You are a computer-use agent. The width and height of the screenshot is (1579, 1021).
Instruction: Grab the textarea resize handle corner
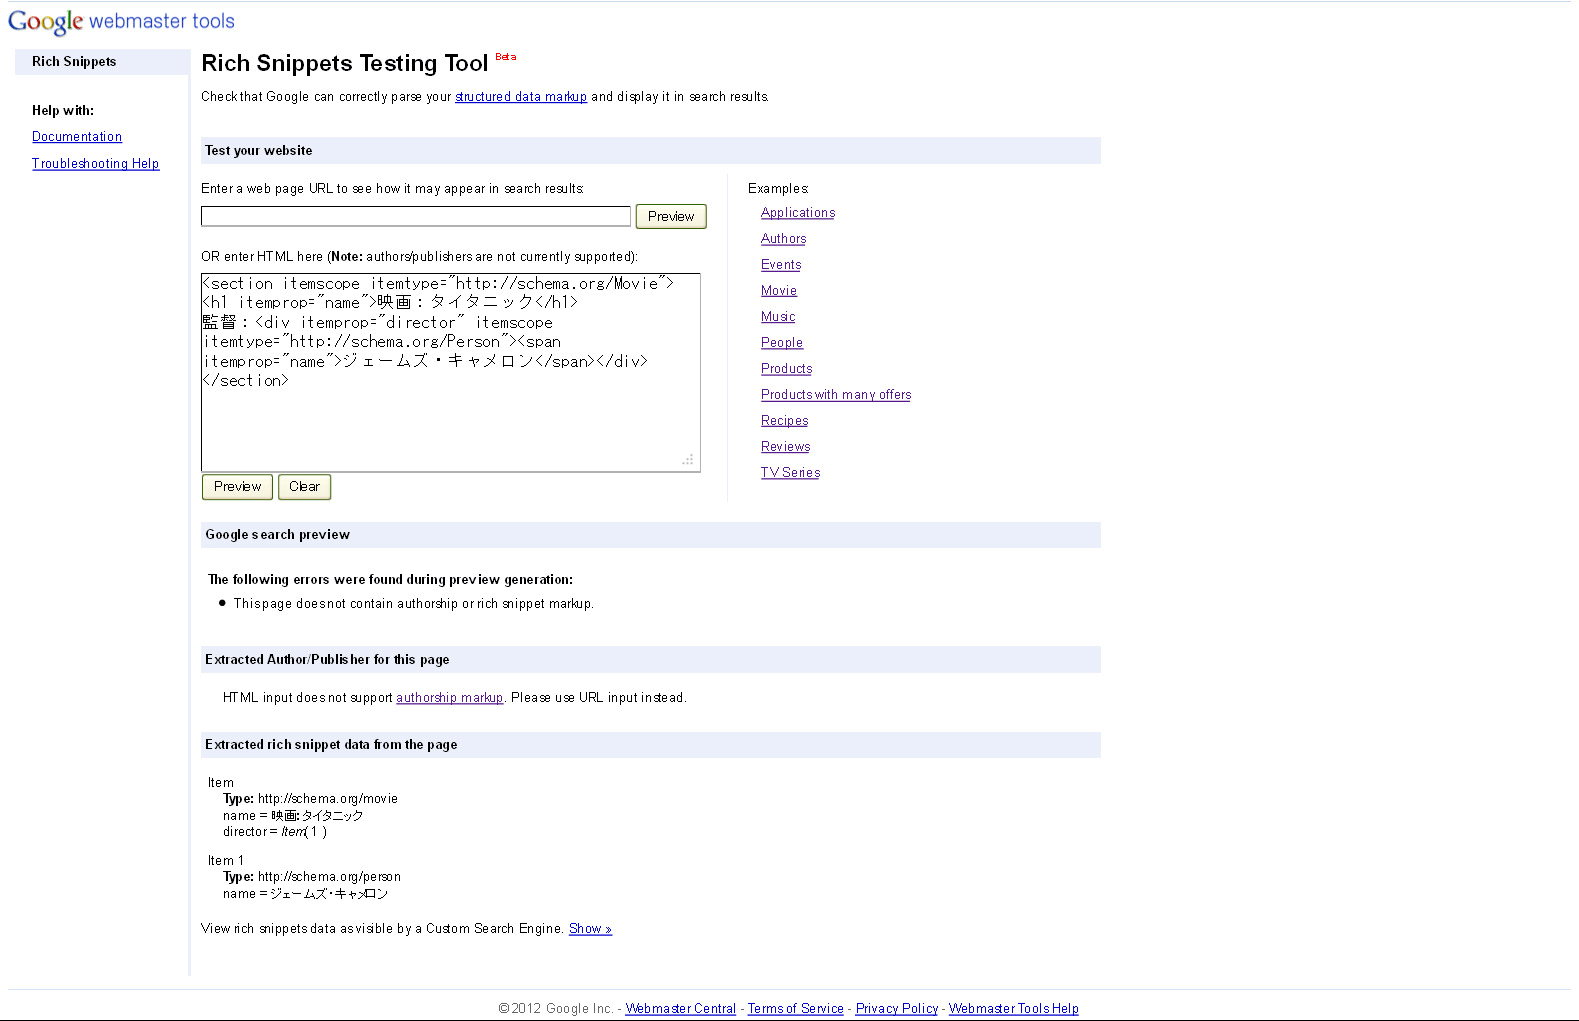(x=688, y=460)
